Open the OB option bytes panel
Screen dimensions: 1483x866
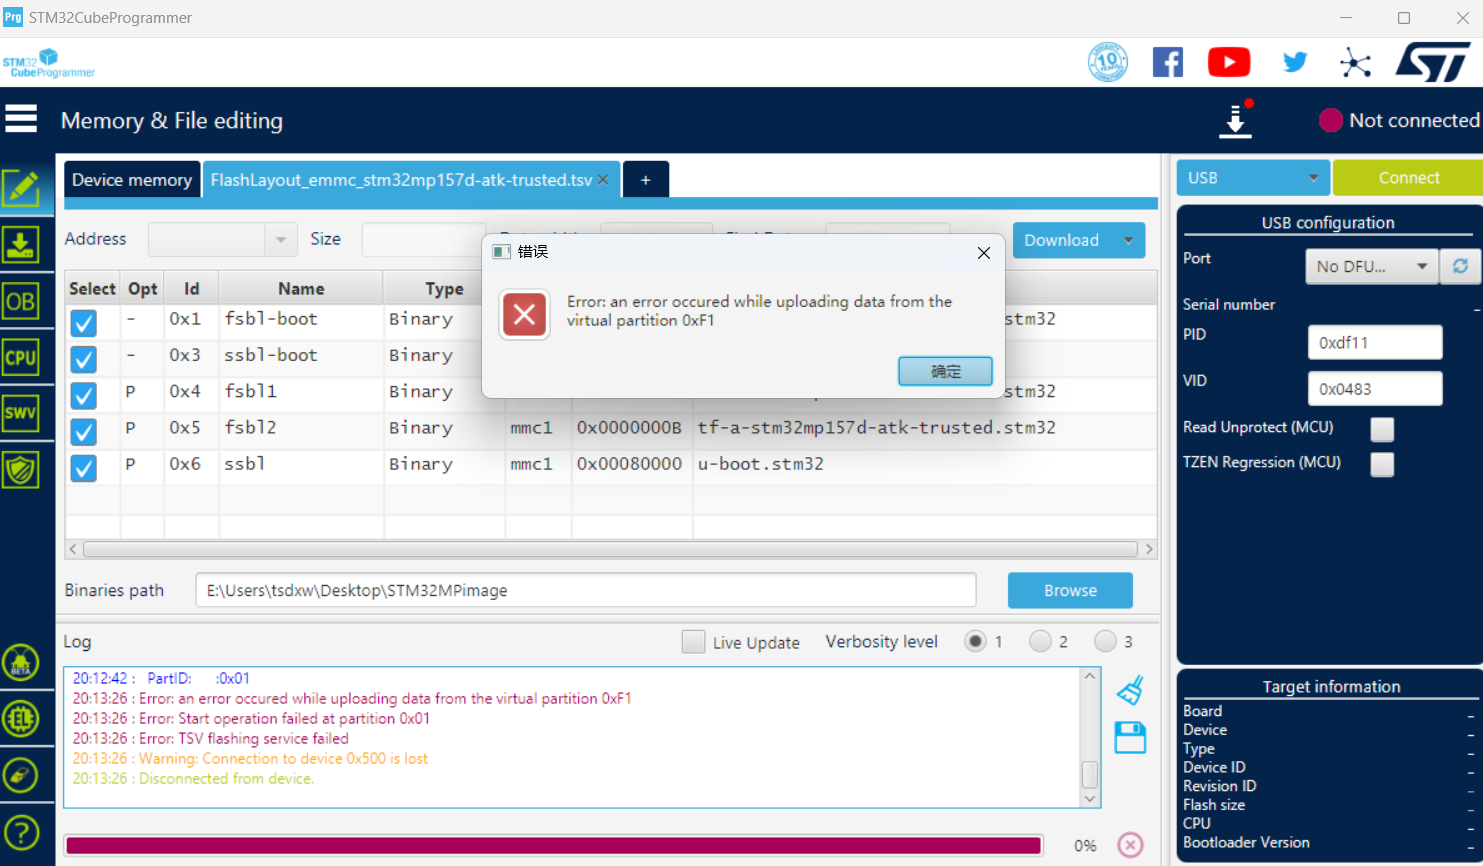[x=21, y=301]
